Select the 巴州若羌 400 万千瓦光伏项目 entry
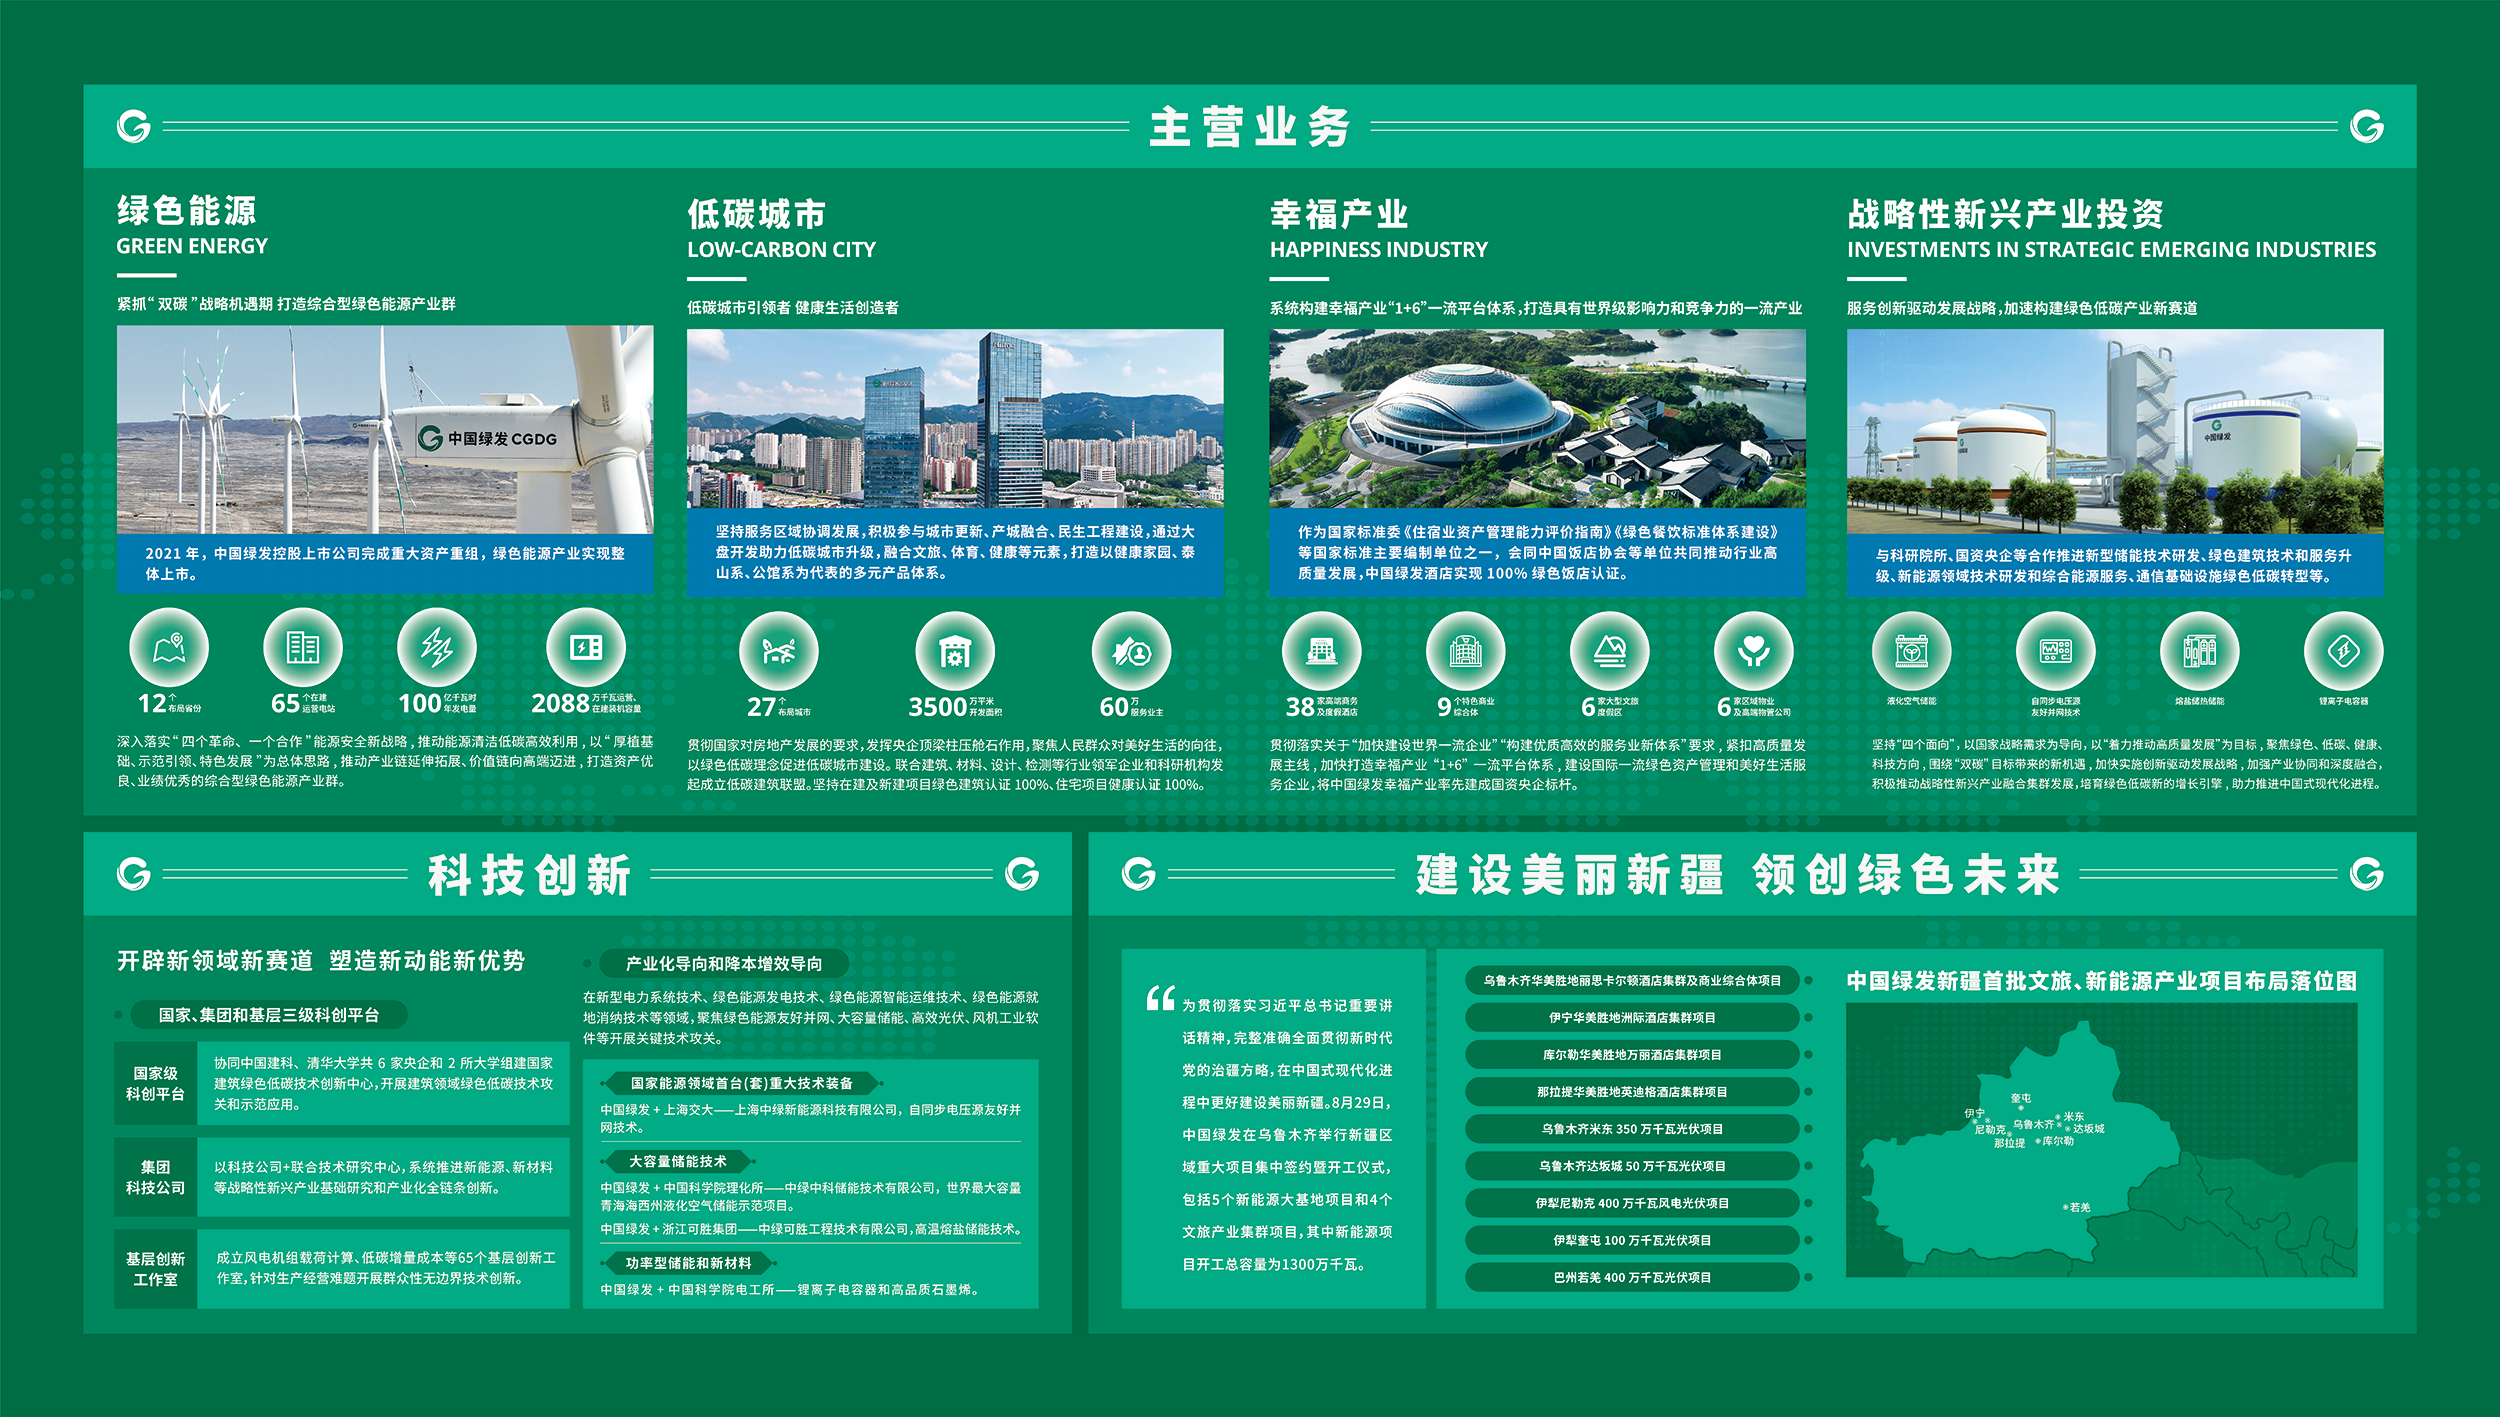2500x1417 pixels. click(x=1631, y=1278)
